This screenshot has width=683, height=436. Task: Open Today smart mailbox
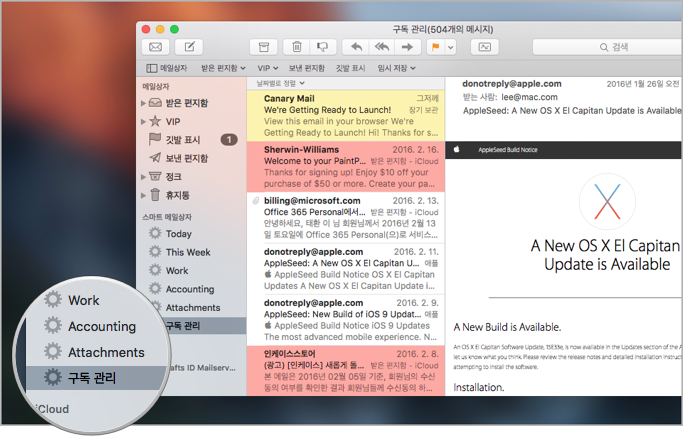(x=179, y=234)
